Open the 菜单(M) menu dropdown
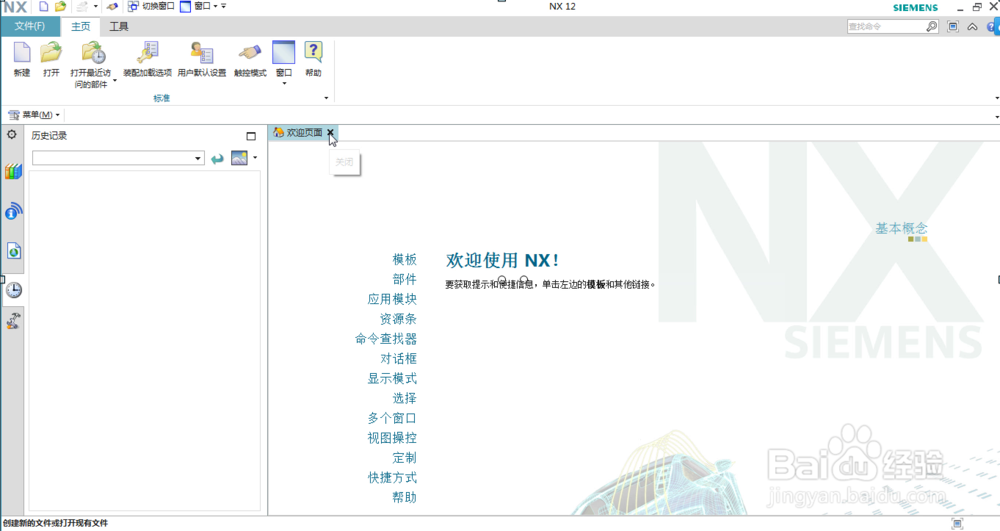Screen dimensions: 1000x531 pos(34,115)
